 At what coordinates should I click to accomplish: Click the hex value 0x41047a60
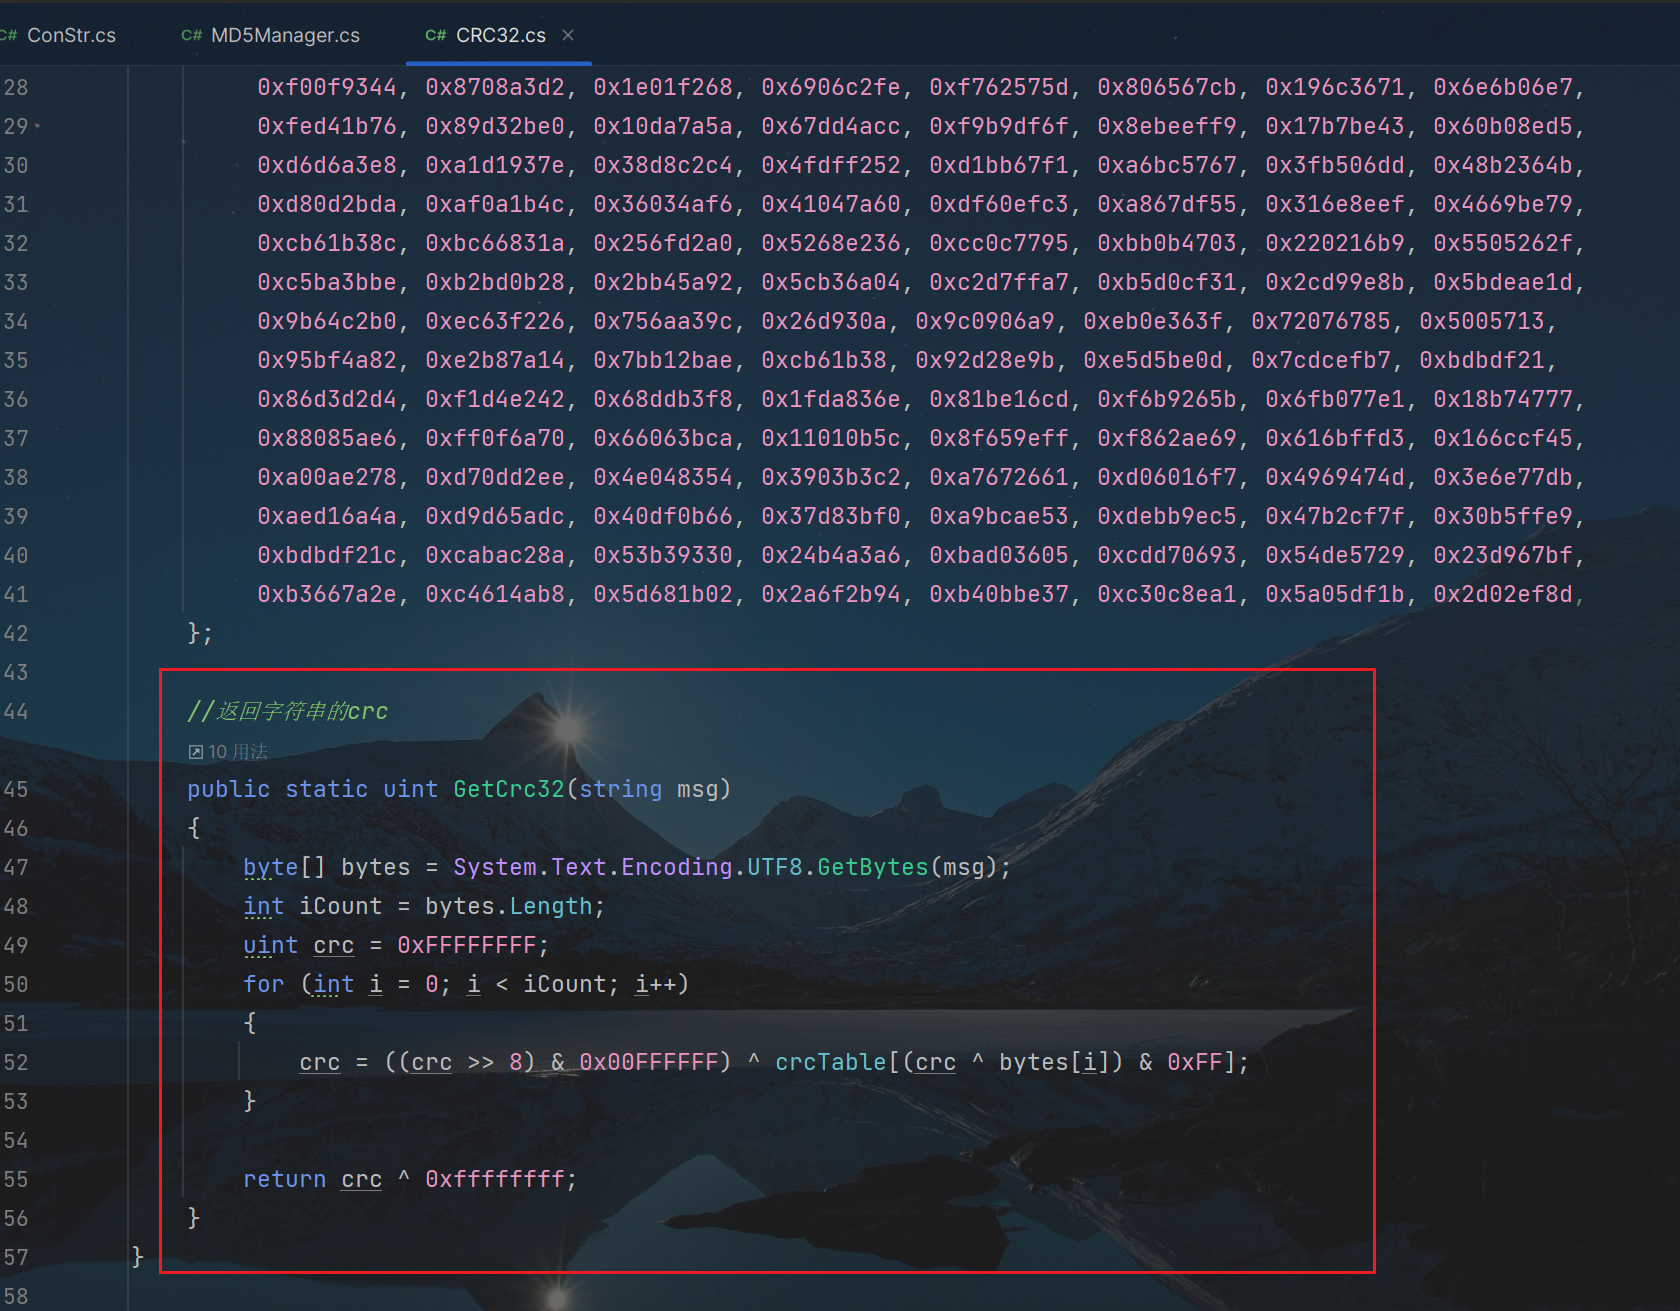(831, 204)
